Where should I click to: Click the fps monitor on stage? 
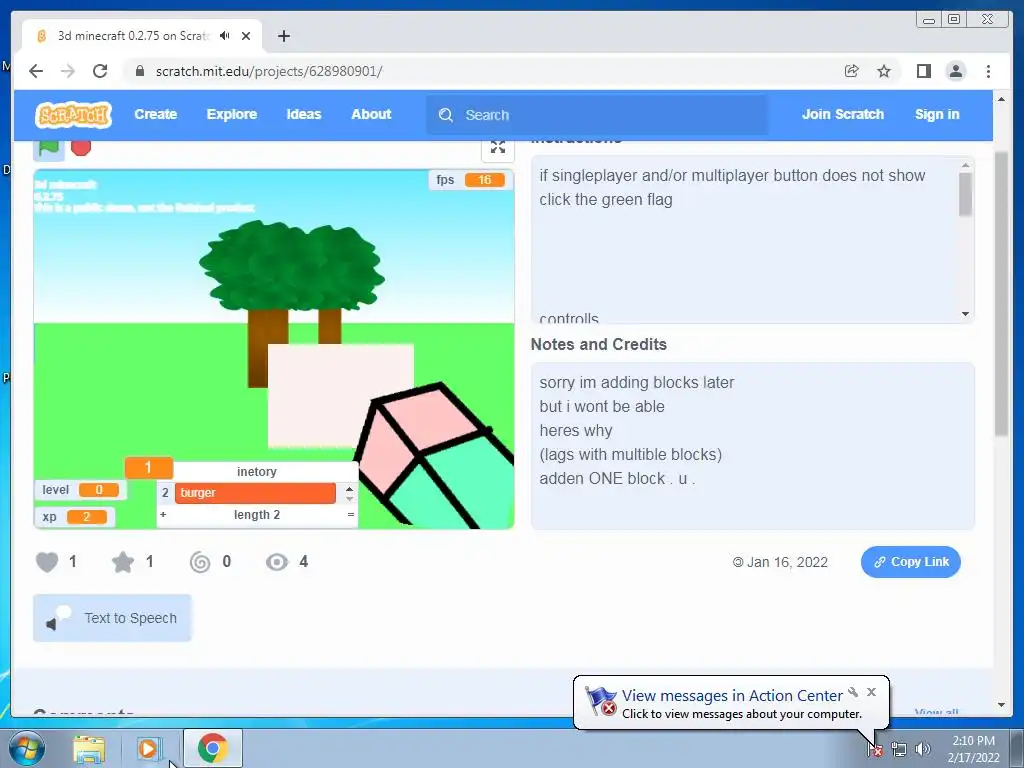(470, 180)
